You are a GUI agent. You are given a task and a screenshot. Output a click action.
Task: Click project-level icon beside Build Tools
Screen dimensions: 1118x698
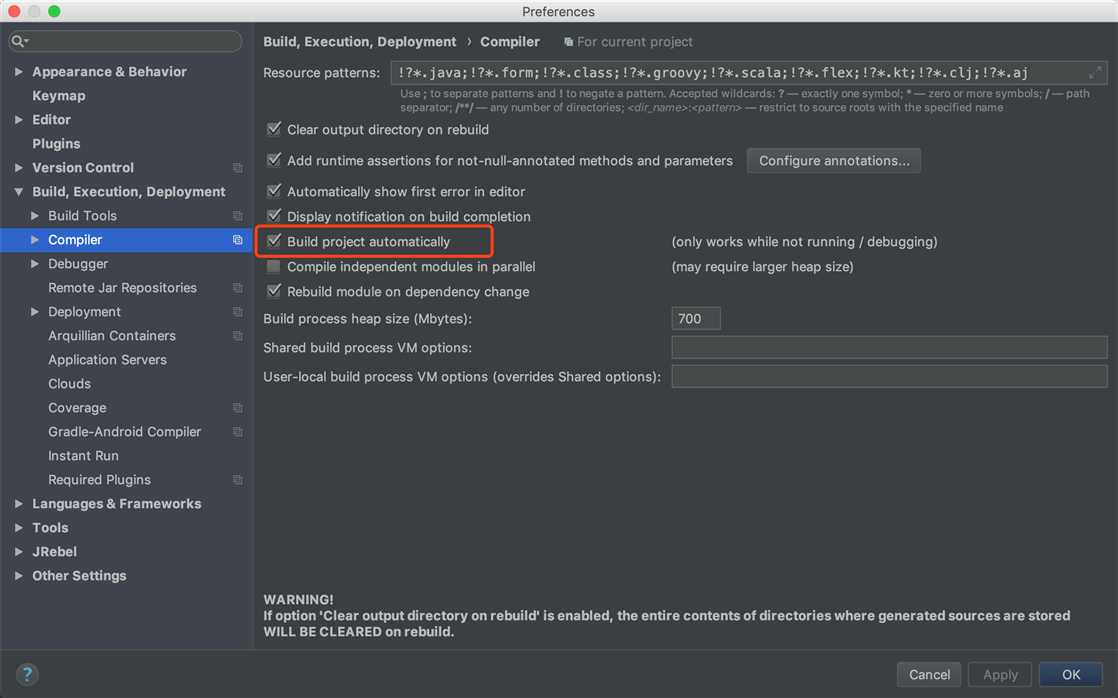(237, 215)
